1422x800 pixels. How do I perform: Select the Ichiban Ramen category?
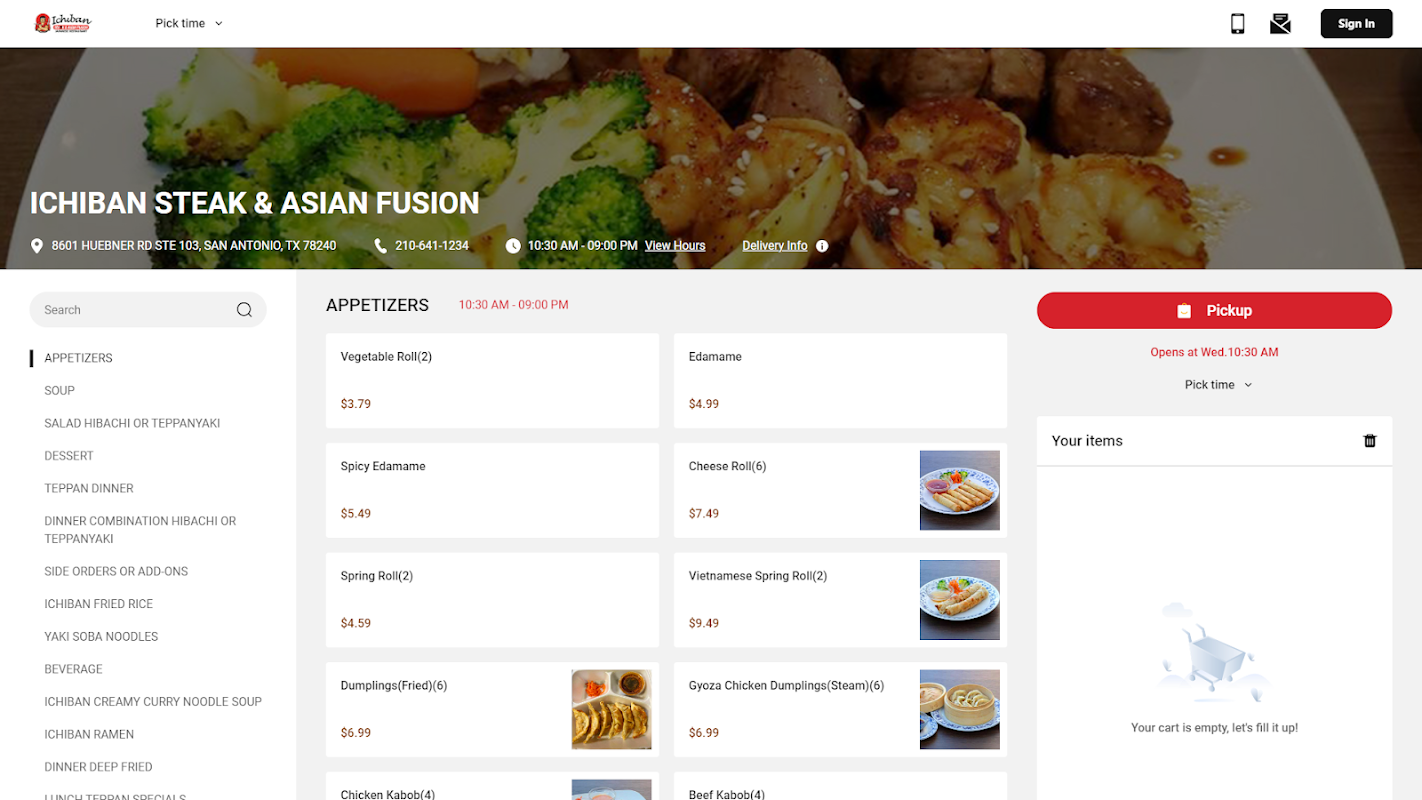(89, 735)
